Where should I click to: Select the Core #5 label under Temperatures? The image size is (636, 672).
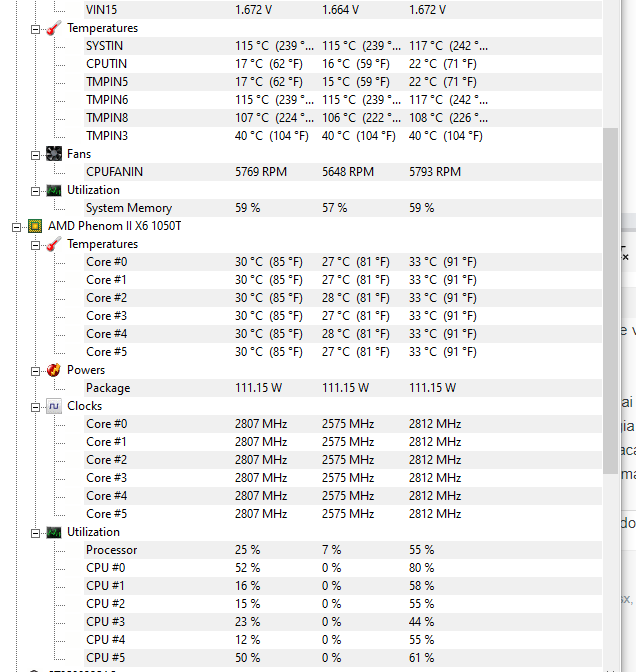pos(106,352)
